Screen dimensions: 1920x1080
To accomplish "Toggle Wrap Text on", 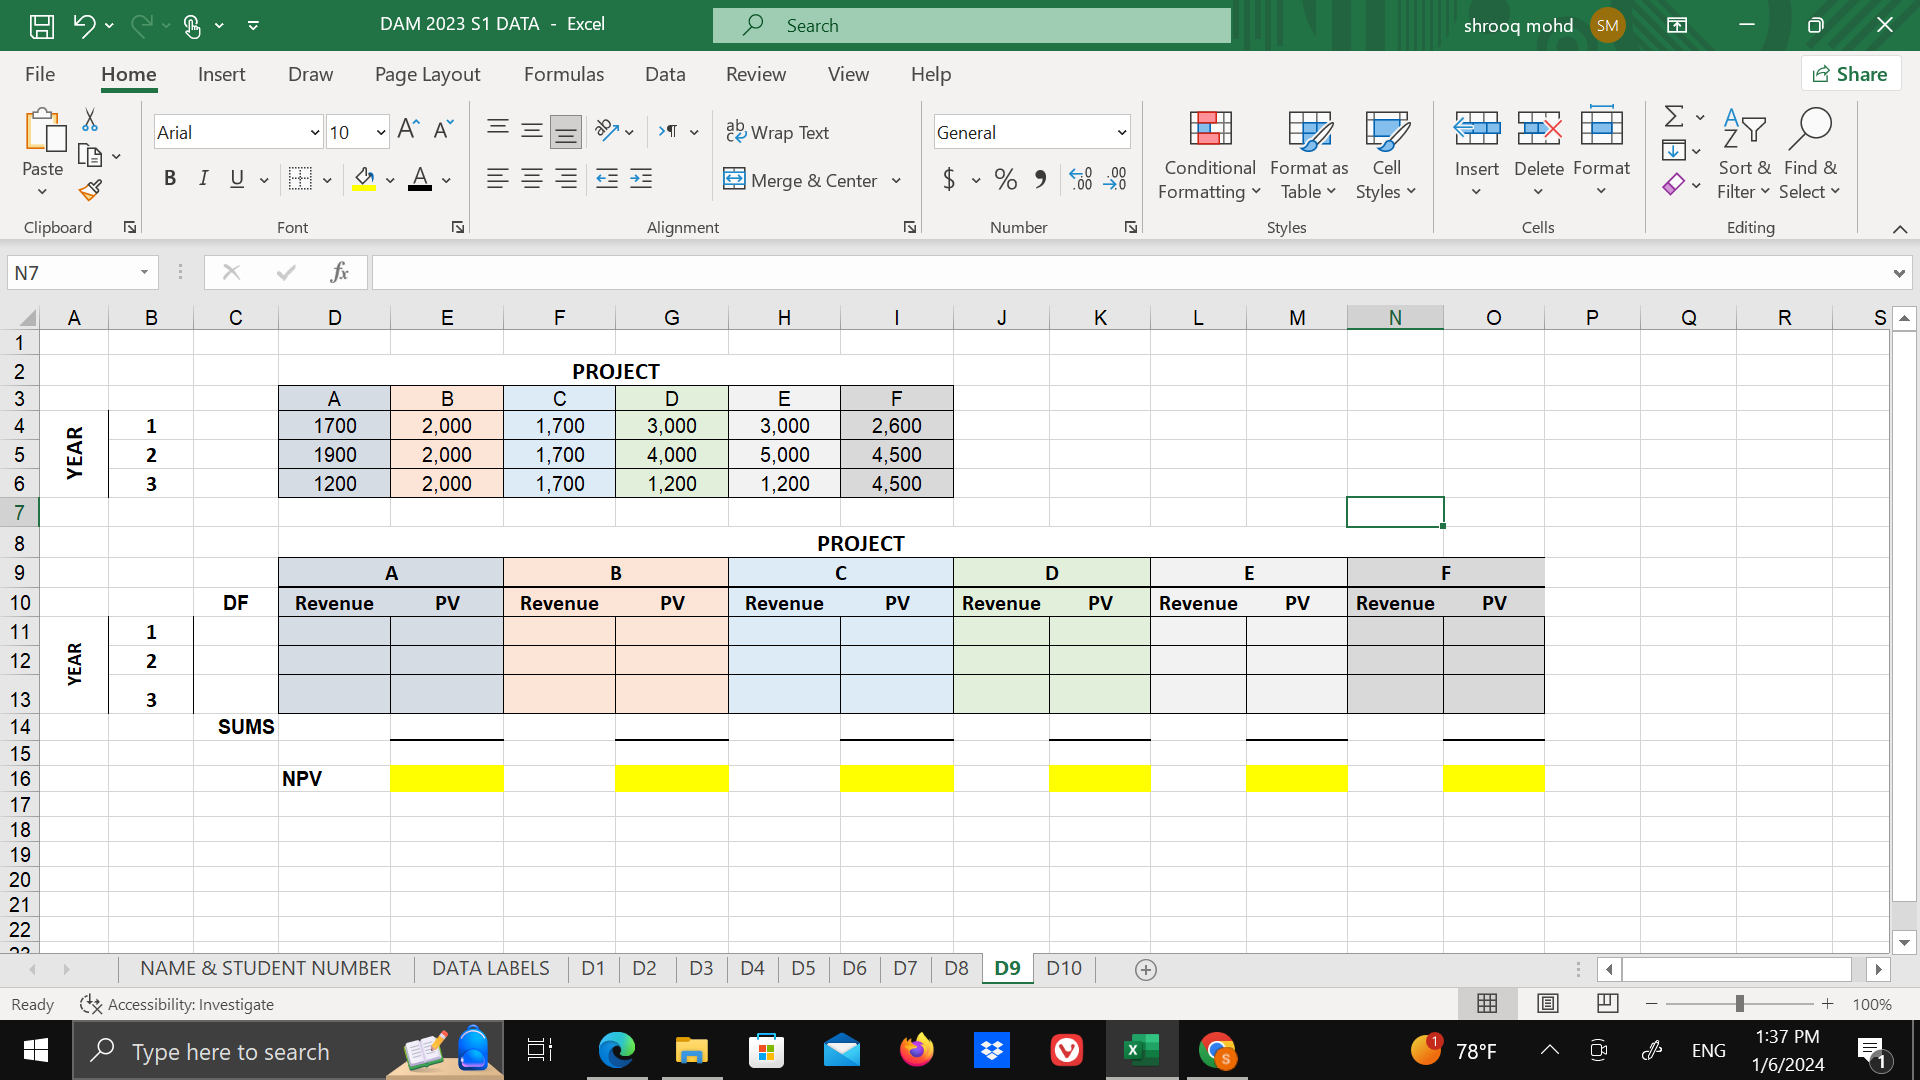I will [778, 132].
